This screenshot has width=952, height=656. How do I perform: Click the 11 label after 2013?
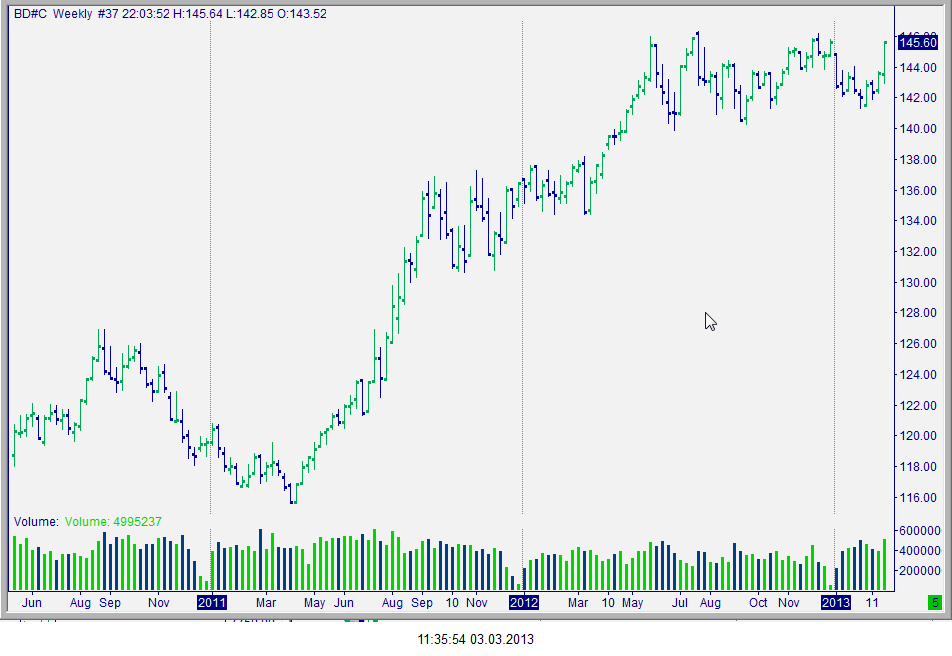(872, 603)
